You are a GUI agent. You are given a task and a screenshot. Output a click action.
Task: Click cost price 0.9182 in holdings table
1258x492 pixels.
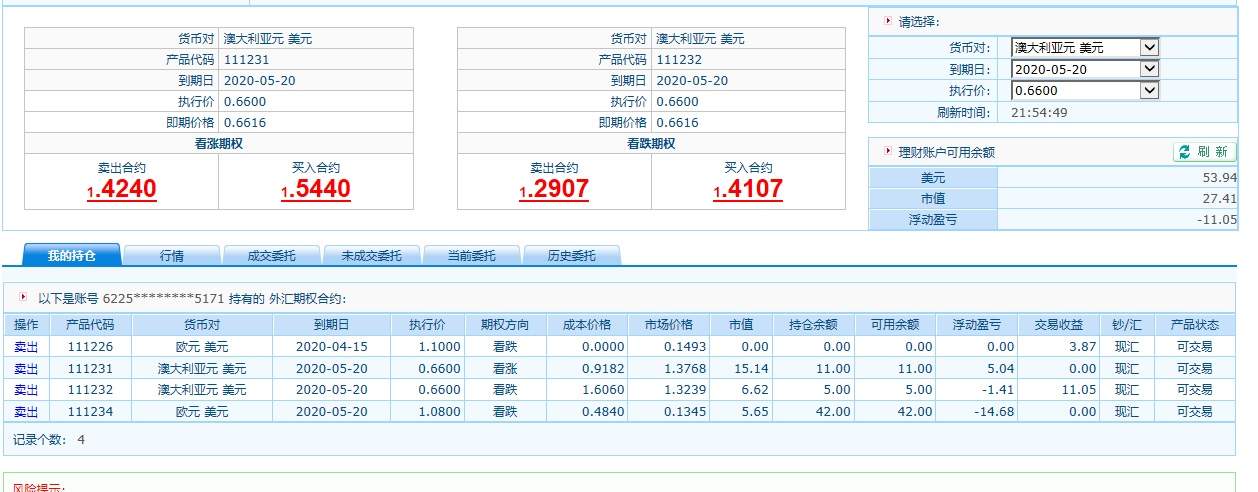pos(603,368)
